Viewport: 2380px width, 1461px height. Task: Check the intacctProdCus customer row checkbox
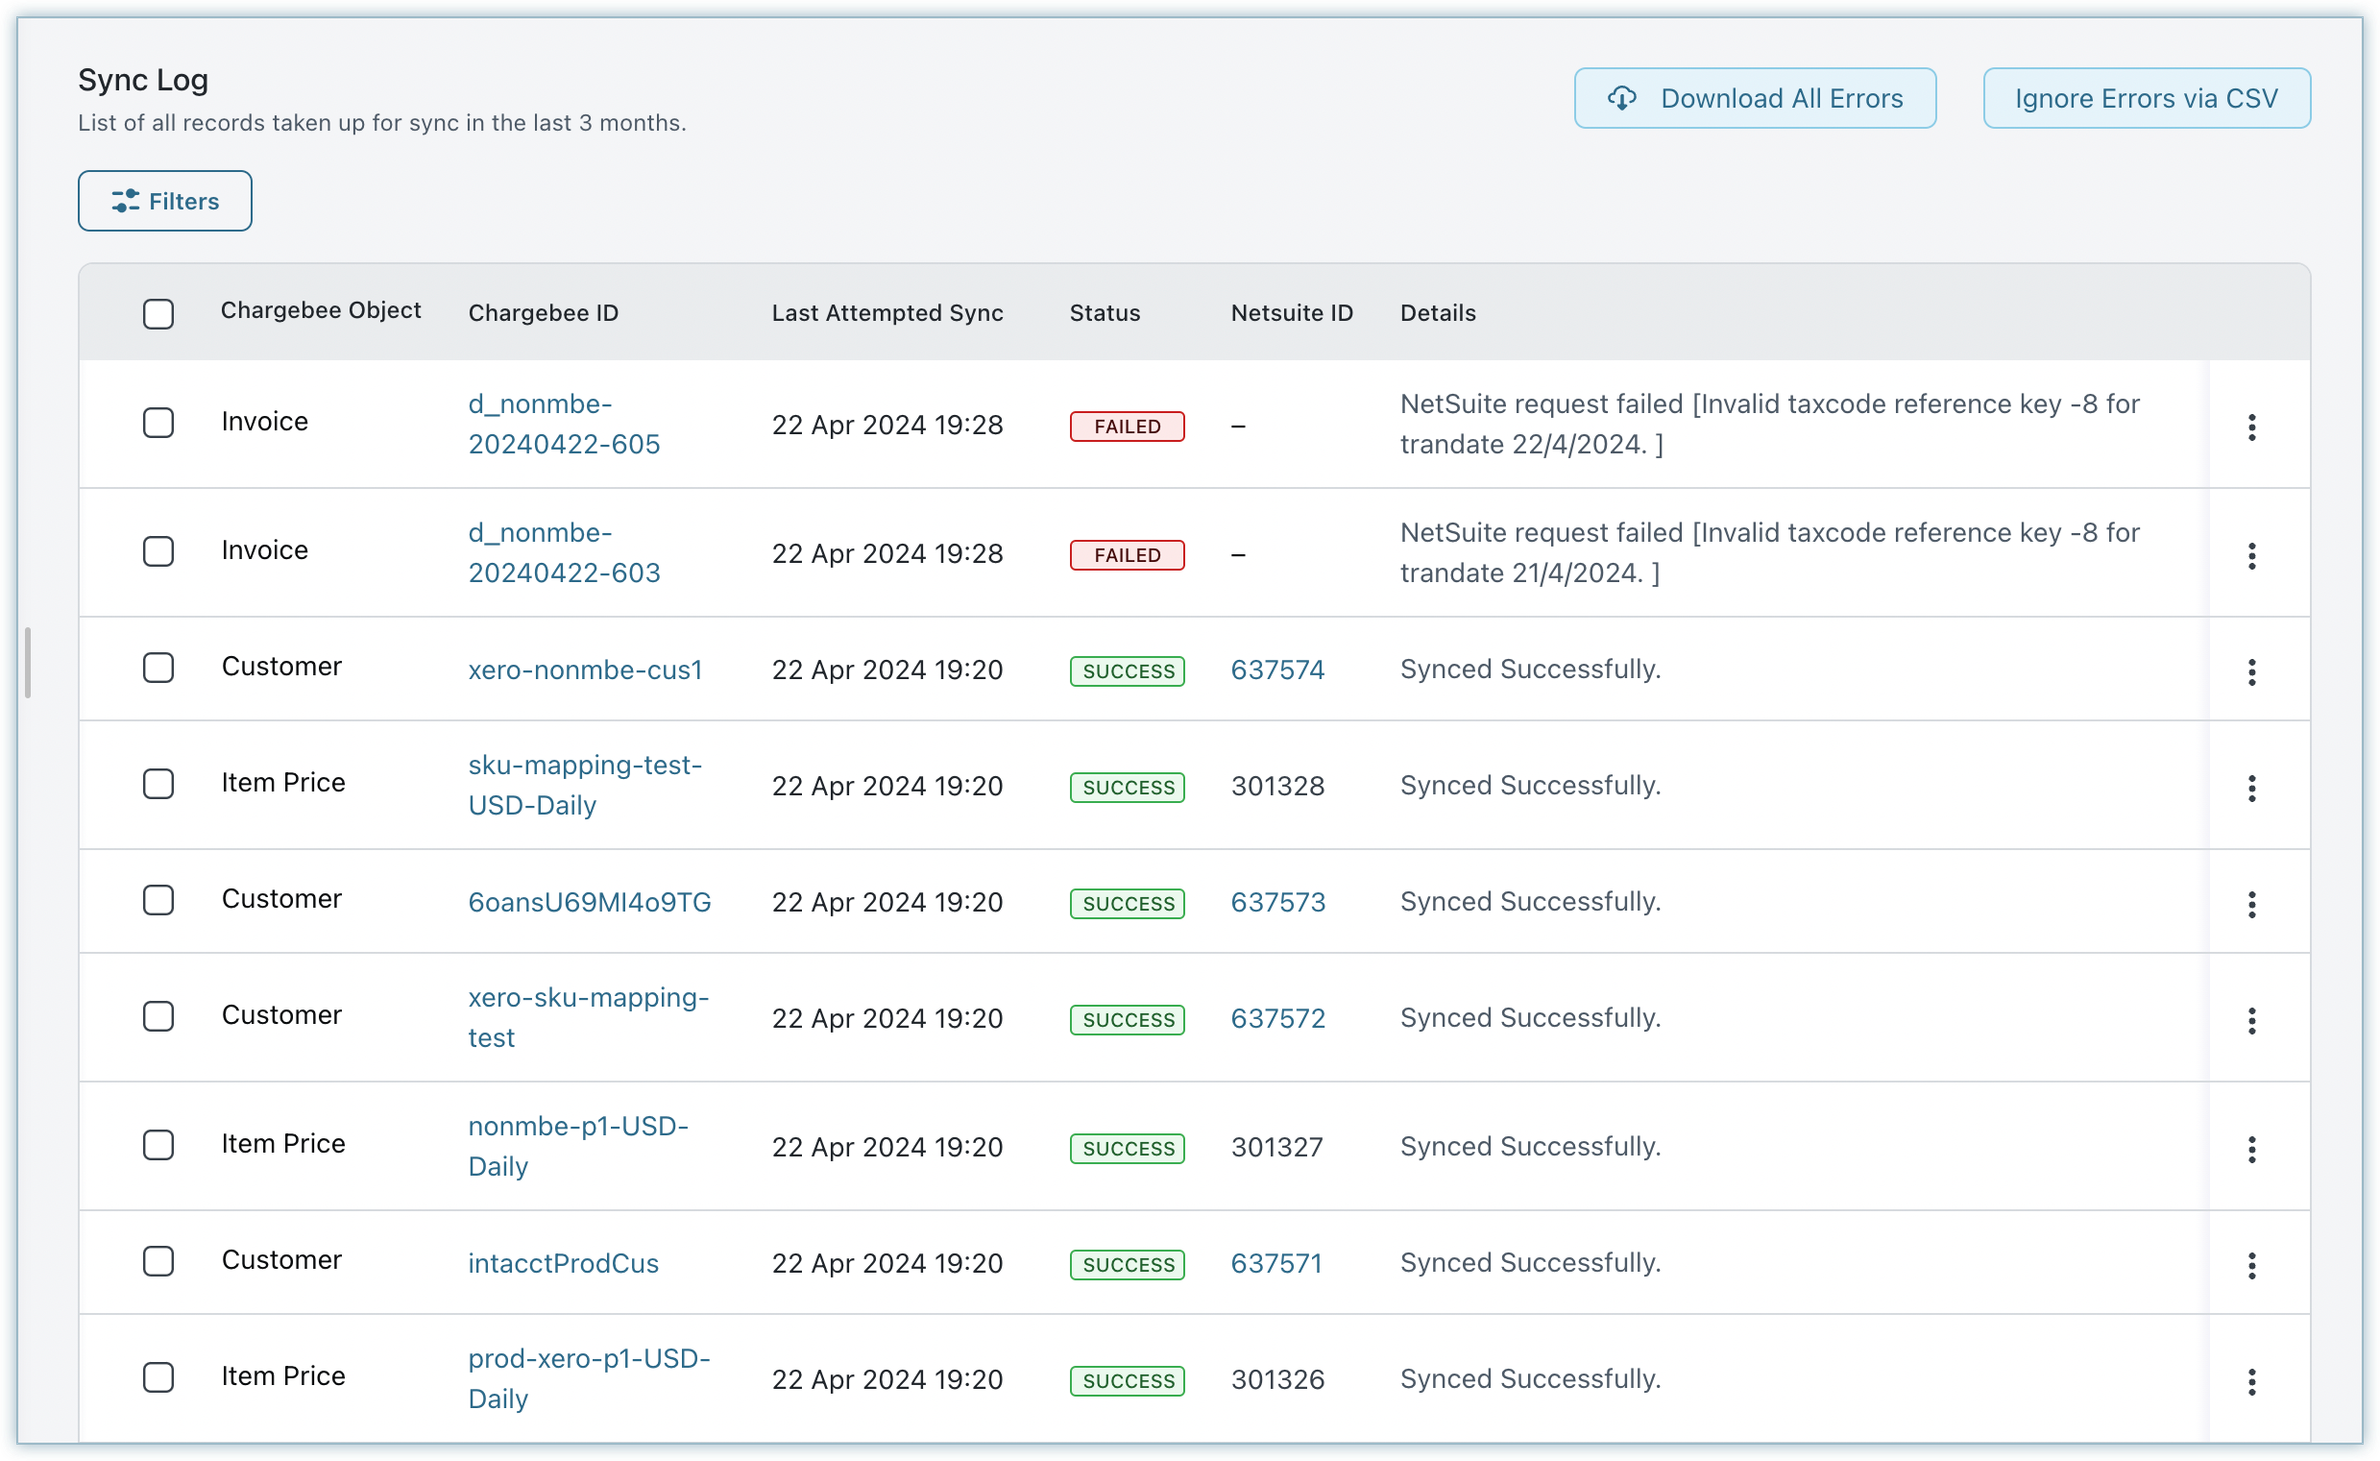(x=158, y=1261)
